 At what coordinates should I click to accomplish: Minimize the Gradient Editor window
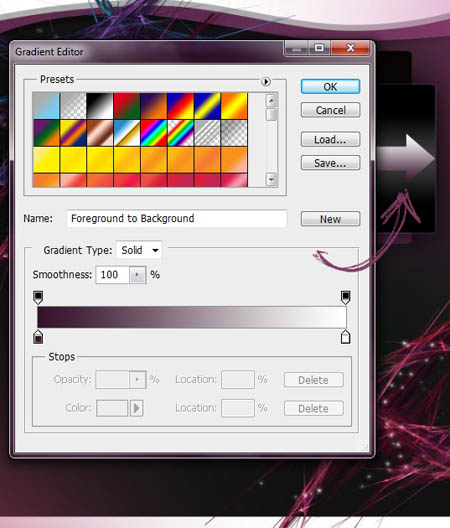click(x=297, y=48)
